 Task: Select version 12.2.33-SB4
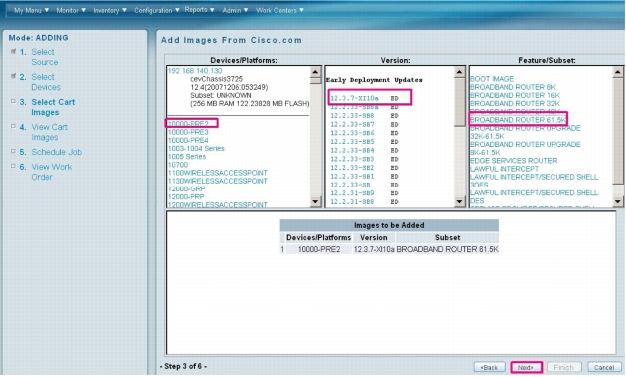[x=352, y=151]
